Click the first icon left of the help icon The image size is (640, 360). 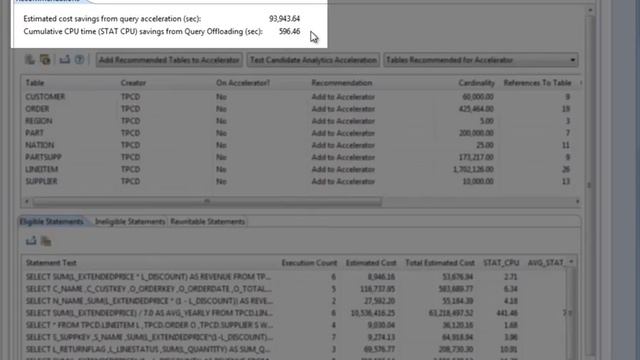point(64,60)
